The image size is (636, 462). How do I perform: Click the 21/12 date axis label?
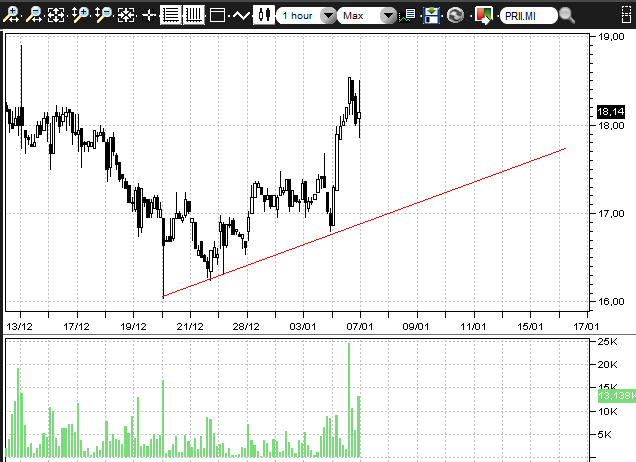coord(190,326)
